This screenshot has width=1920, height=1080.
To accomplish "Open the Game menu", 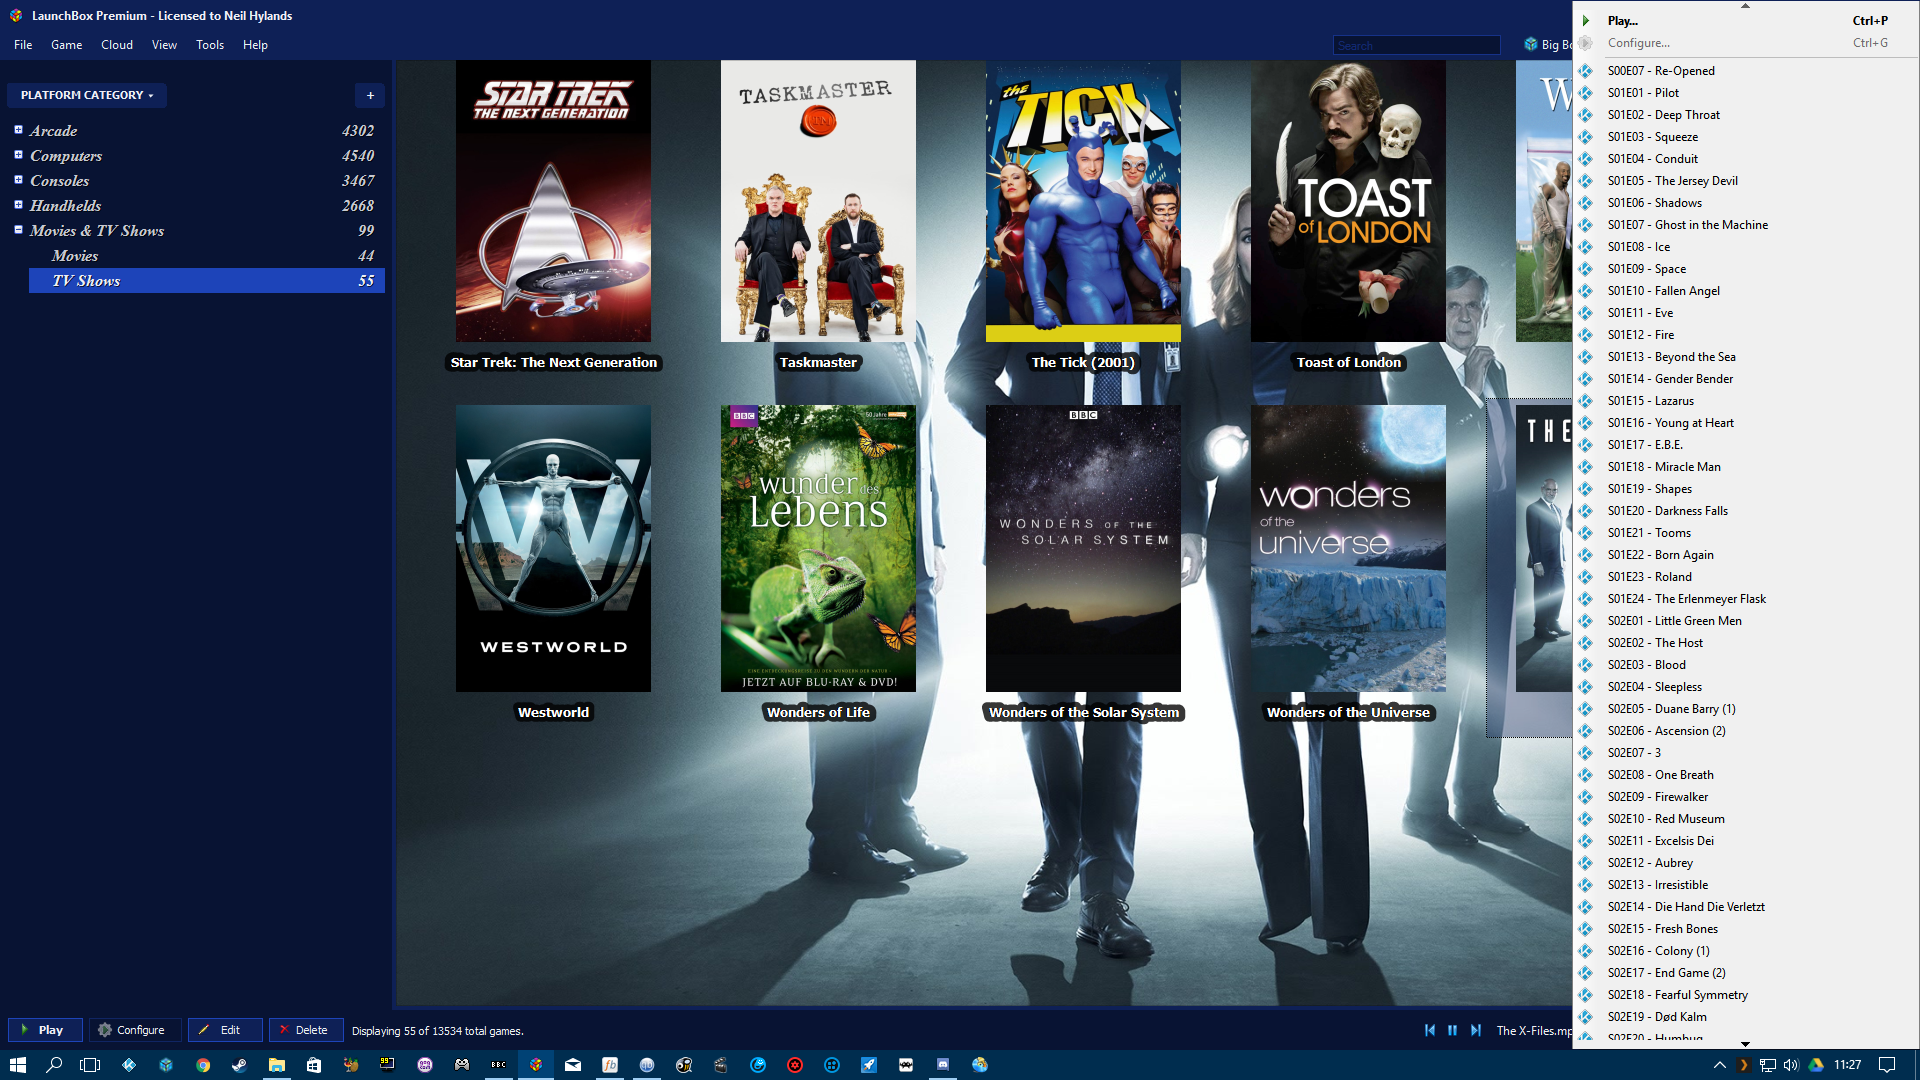I will pos(67,45).
